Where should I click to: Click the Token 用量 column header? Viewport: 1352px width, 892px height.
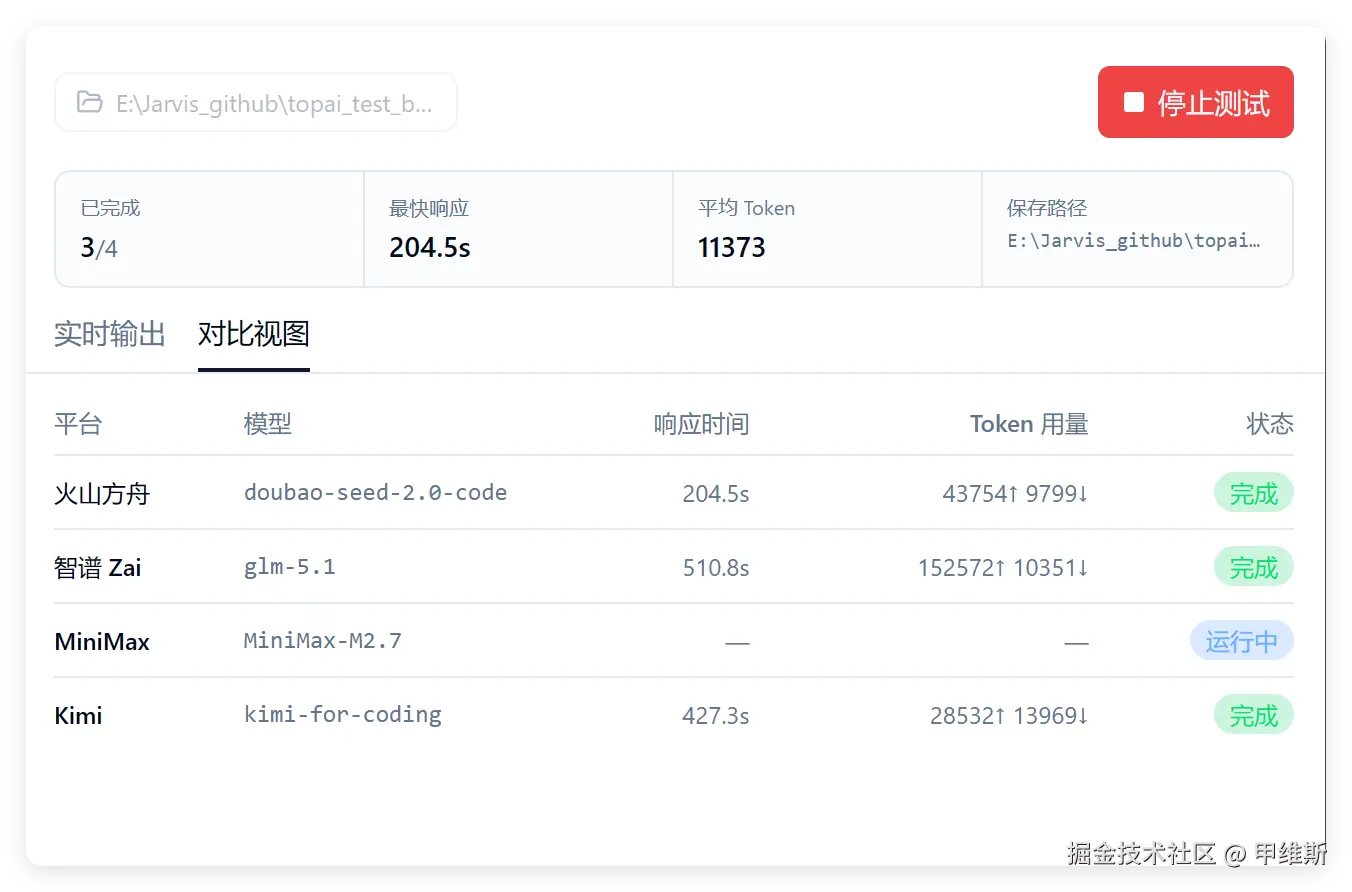1029,424
